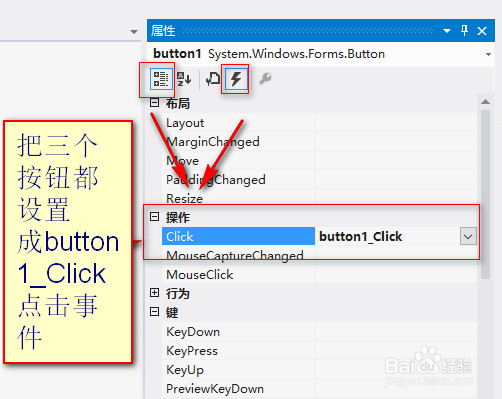502x399 pixels.
Task: Collapse the 布局 category
Action: click(154, 102)
